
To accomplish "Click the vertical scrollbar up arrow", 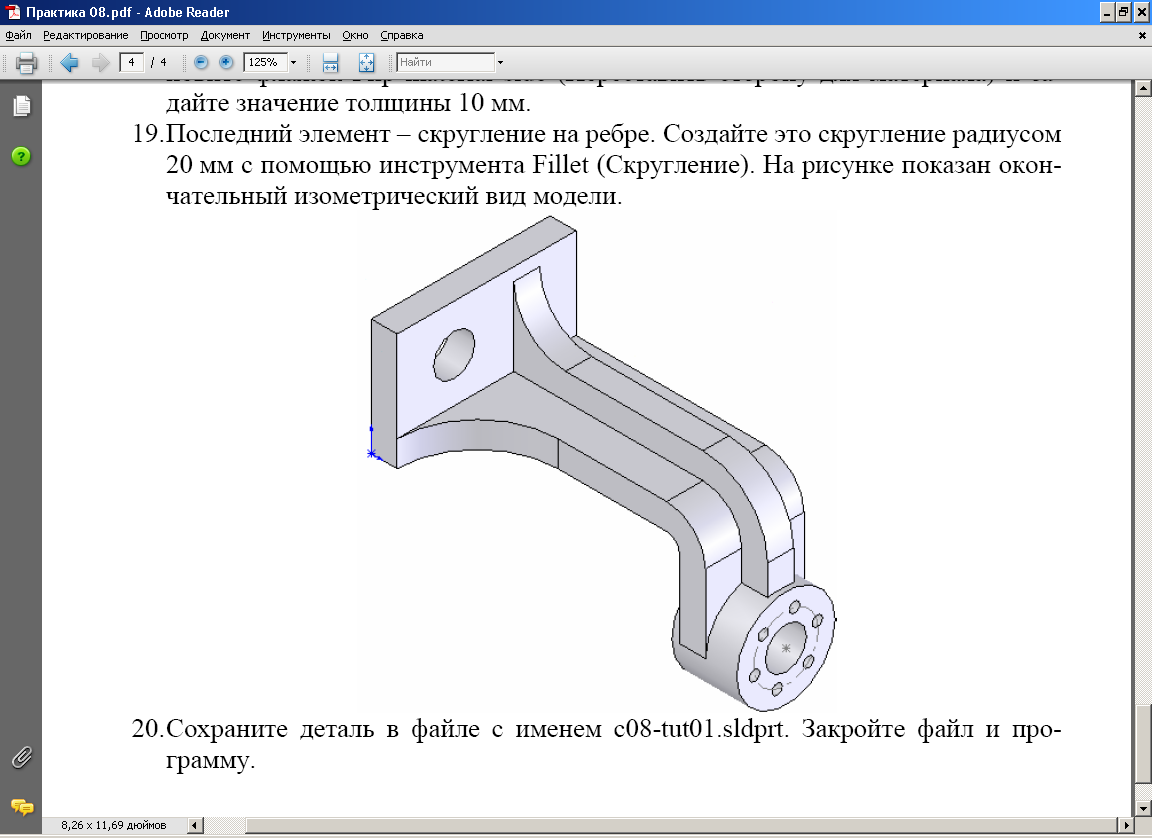I will (x=1142, y=88).
